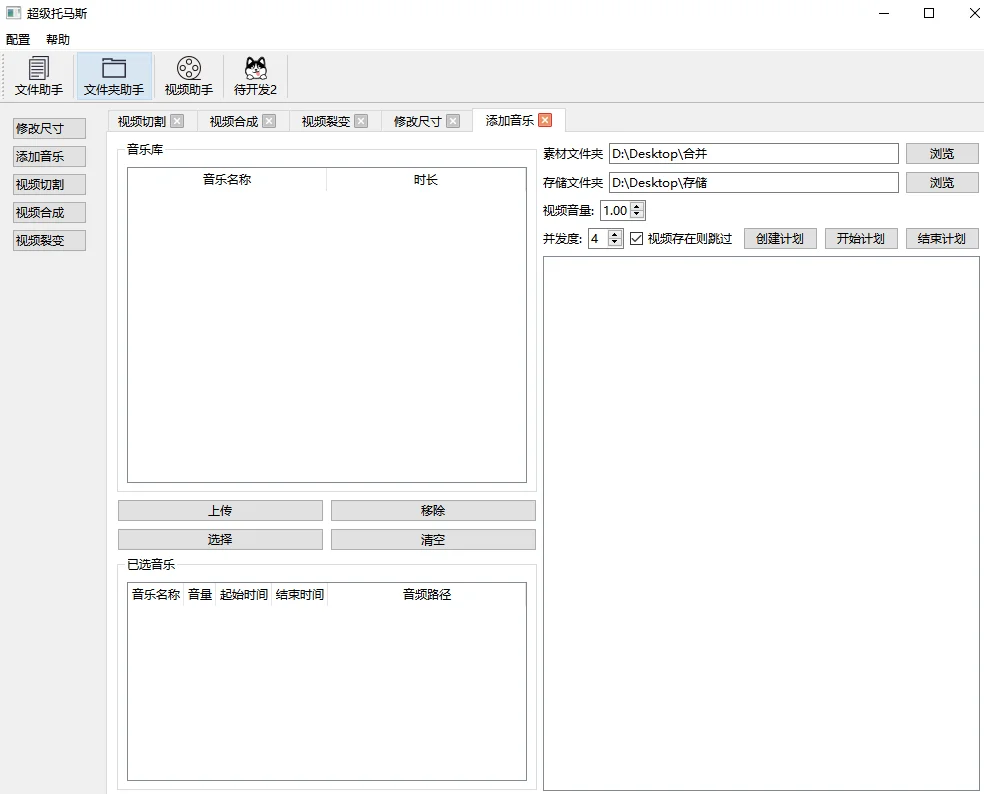Close the 添加音乐 tab
The height and width of the screenshot is (794, 984).
tap(545, 120)
